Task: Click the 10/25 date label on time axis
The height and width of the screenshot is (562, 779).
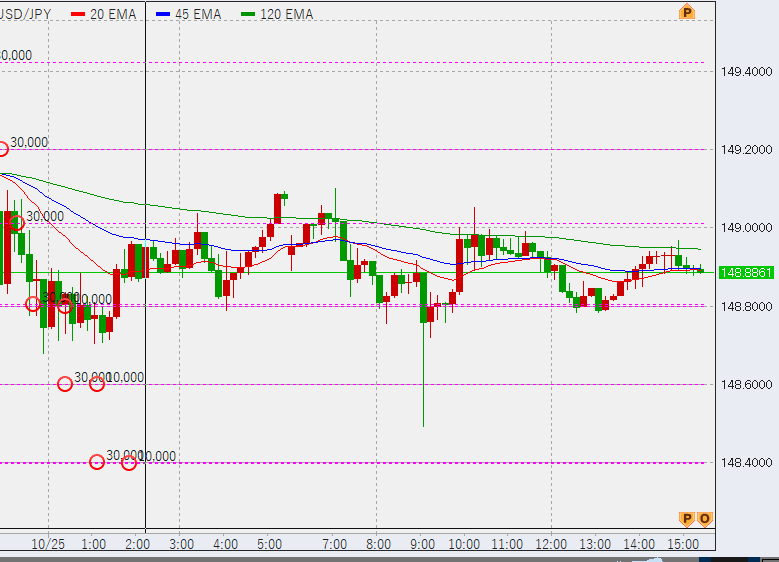Action: 48,544
